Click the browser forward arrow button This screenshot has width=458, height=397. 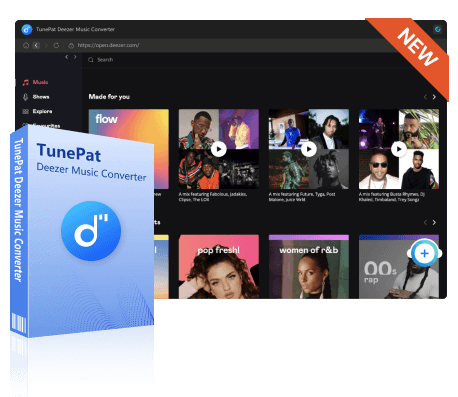click(46, 45)
